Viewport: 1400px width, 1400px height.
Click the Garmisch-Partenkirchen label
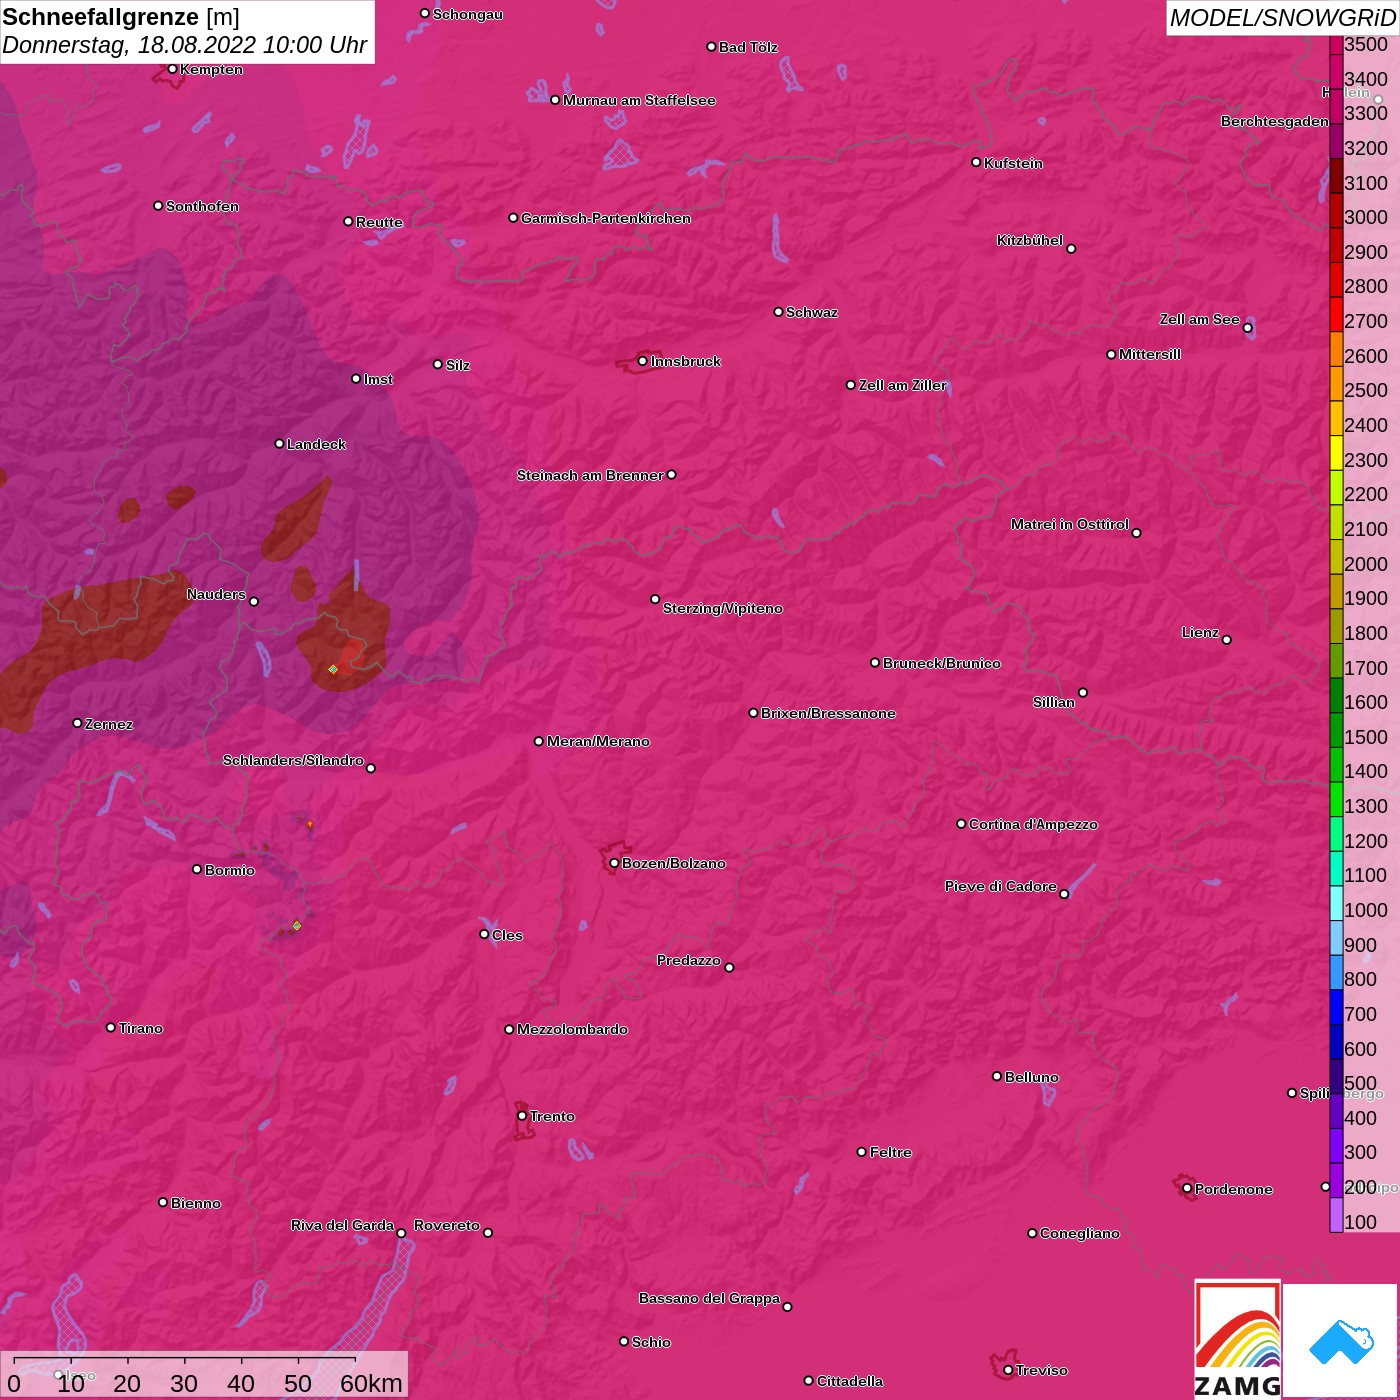click(605, 218)
